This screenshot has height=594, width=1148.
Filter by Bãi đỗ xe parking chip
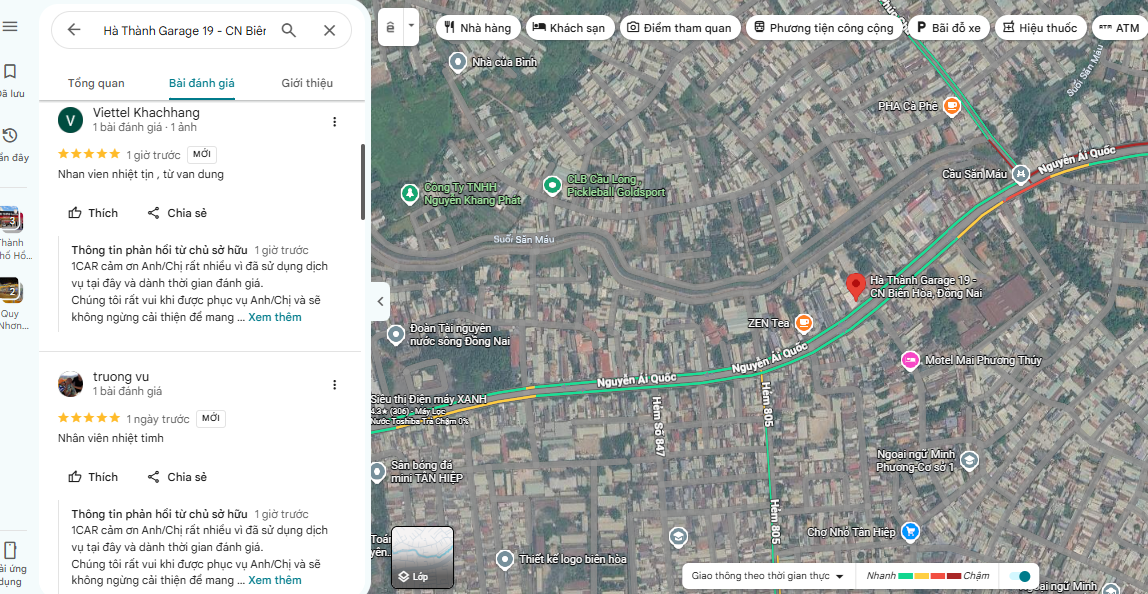pyautogui.click(x=950, y=29)
